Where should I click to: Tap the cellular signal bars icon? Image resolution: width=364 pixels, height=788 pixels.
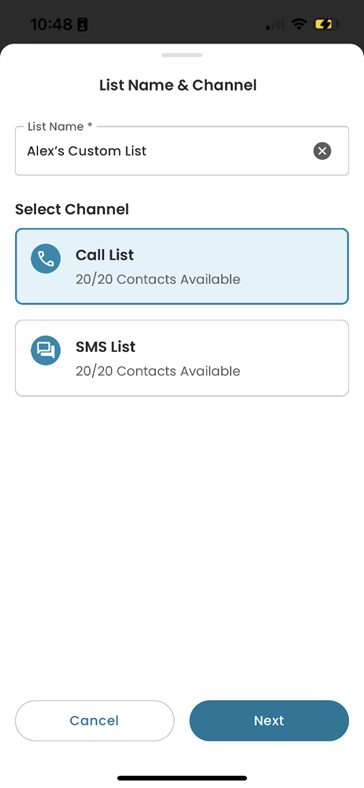[275, 24]
